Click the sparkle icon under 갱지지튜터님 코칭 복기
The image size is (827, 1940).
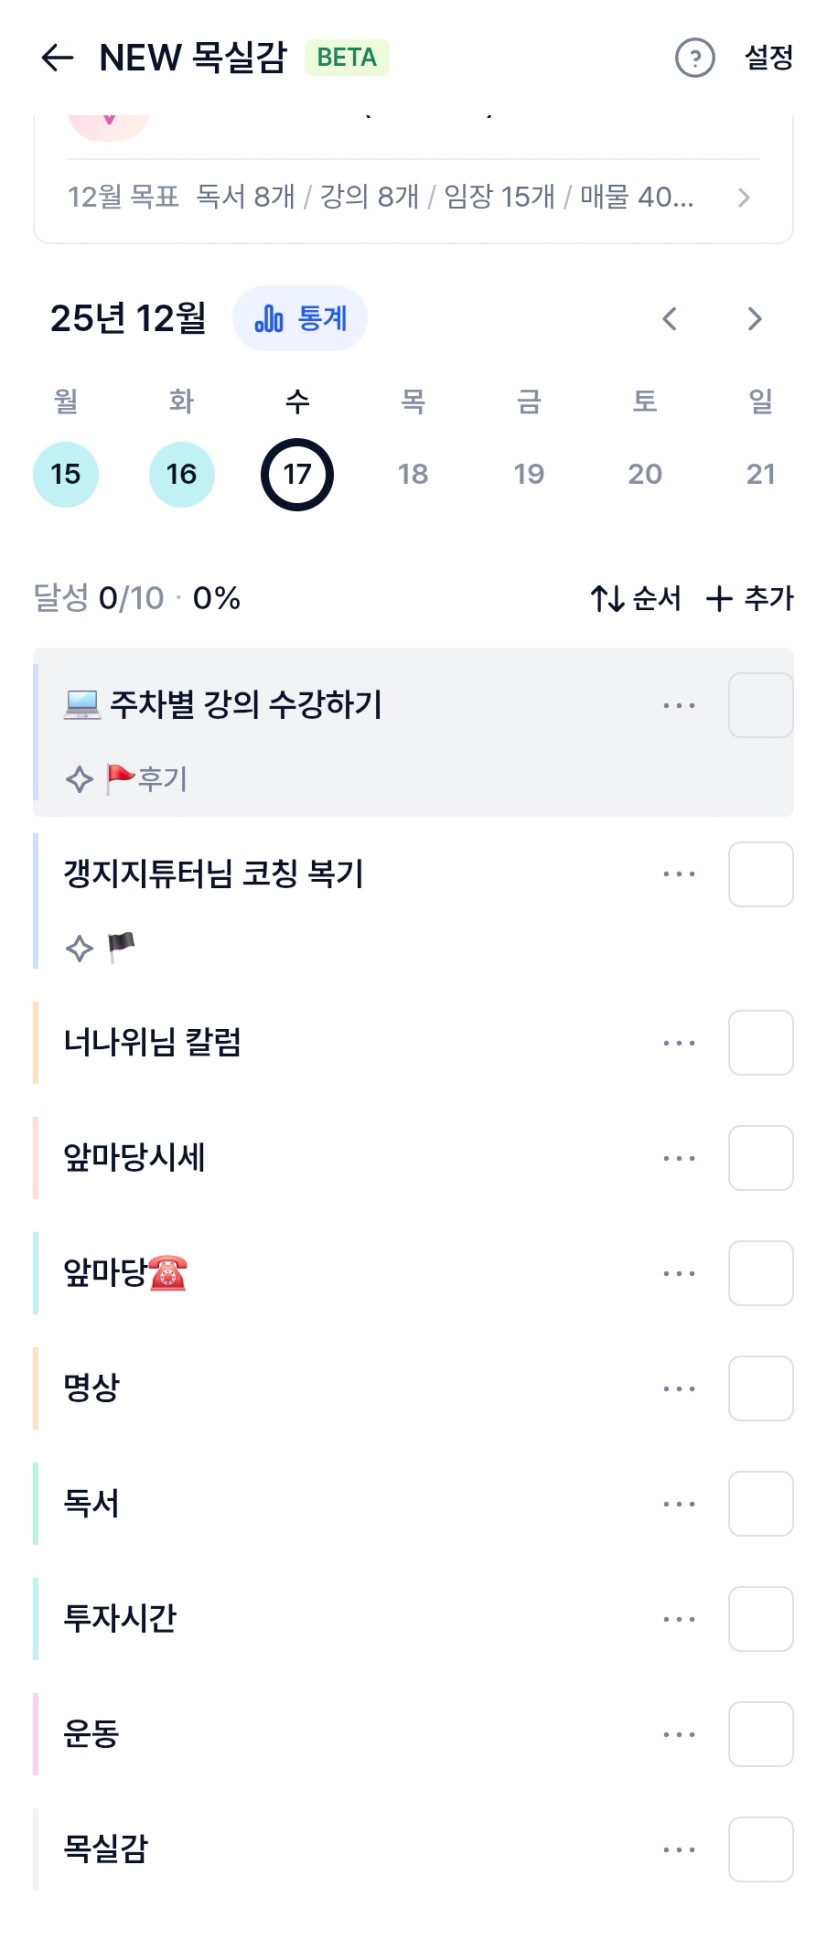click(x=79, y=948)
